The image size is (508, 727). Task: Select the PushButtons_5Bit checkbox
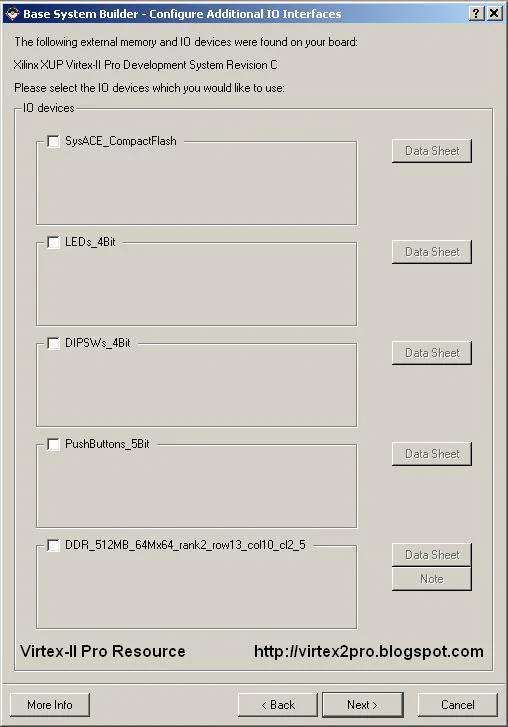(x=53, y=444)
